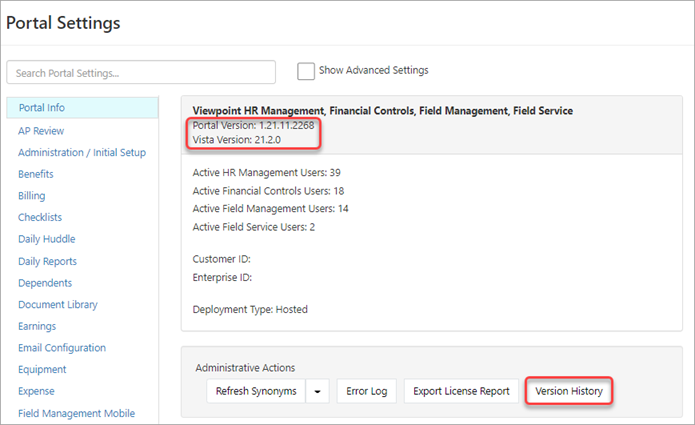Click the Portal Settings page title
The height and width of the screenshot is (425, 695).
pos(63,23)
